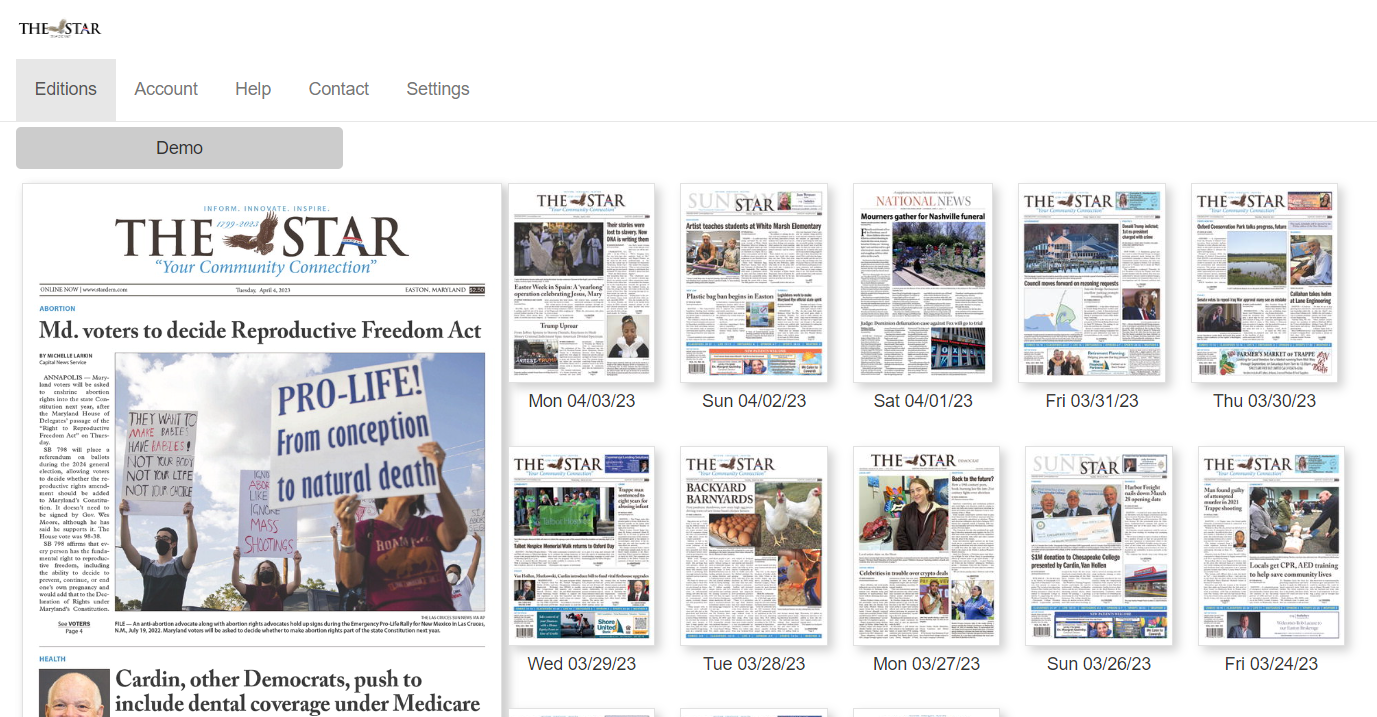Open the Help tab
Image resolution: width=1377 pixels, height=717 pixels.
(x=253, y=89)
